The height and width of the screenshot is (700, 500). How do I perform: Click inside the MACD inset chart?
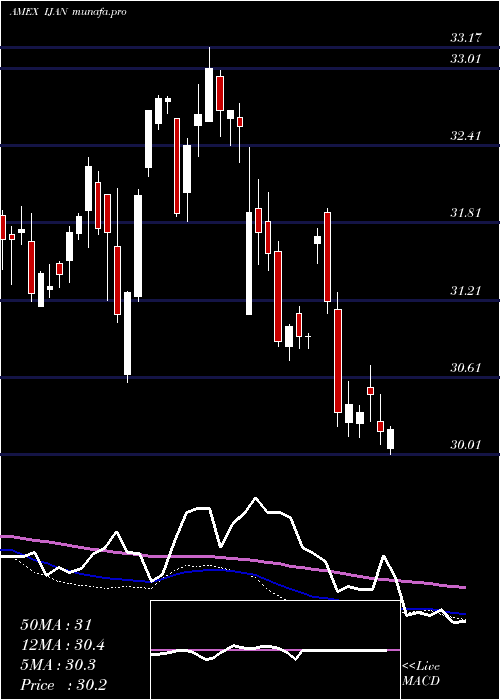click(x=275, y=650)
